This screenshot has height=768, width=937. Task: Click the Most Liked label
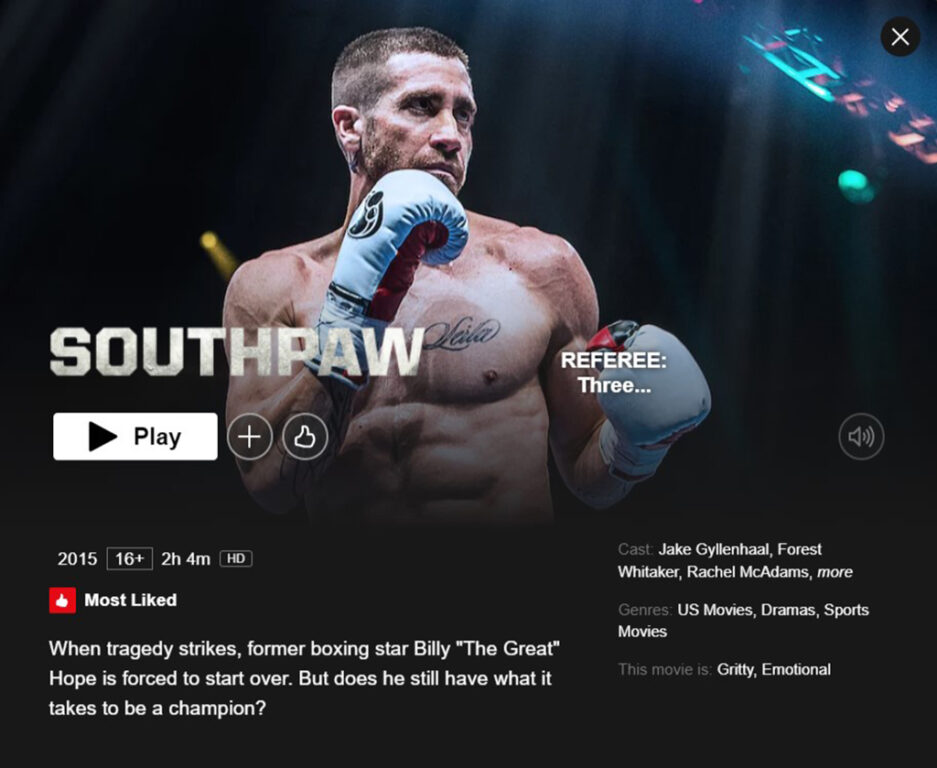130,600
